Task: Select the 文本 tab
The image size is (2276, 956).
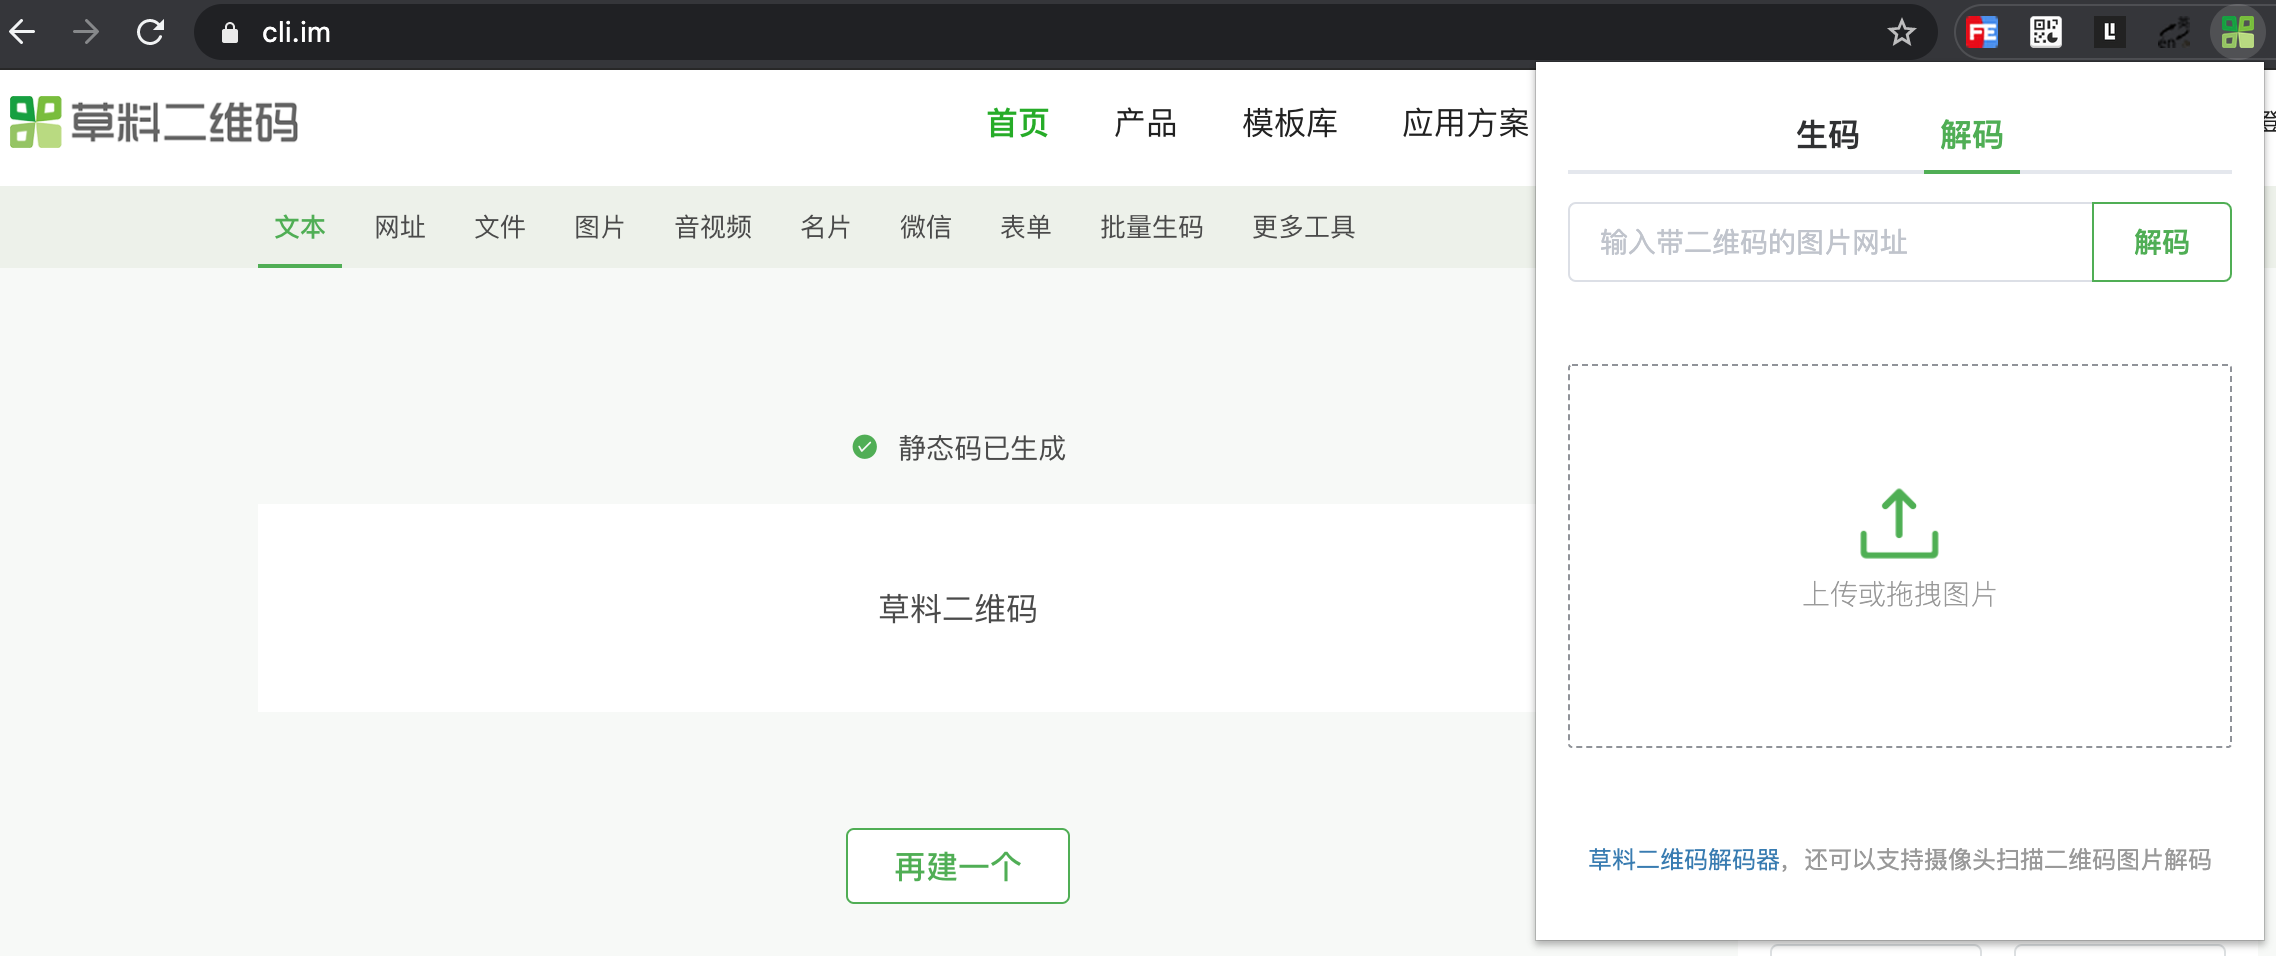Action: coord(300,227)
